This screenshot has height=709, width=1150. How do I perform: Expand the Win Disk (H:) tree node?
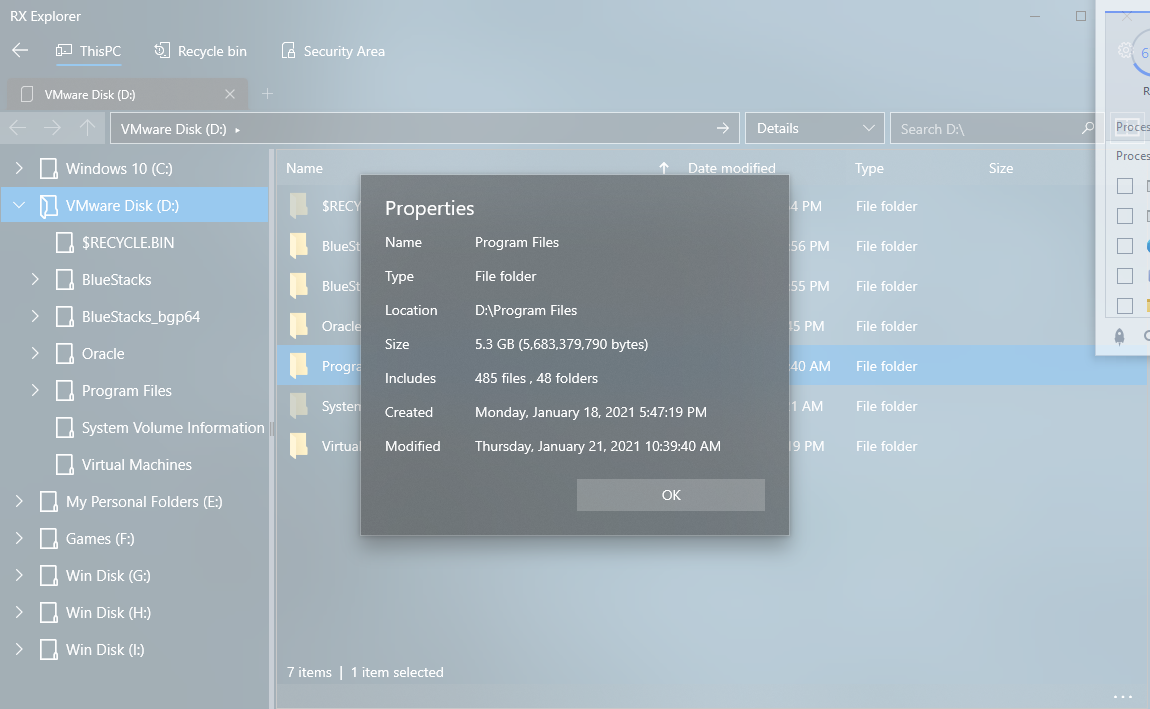coord(19,612)
